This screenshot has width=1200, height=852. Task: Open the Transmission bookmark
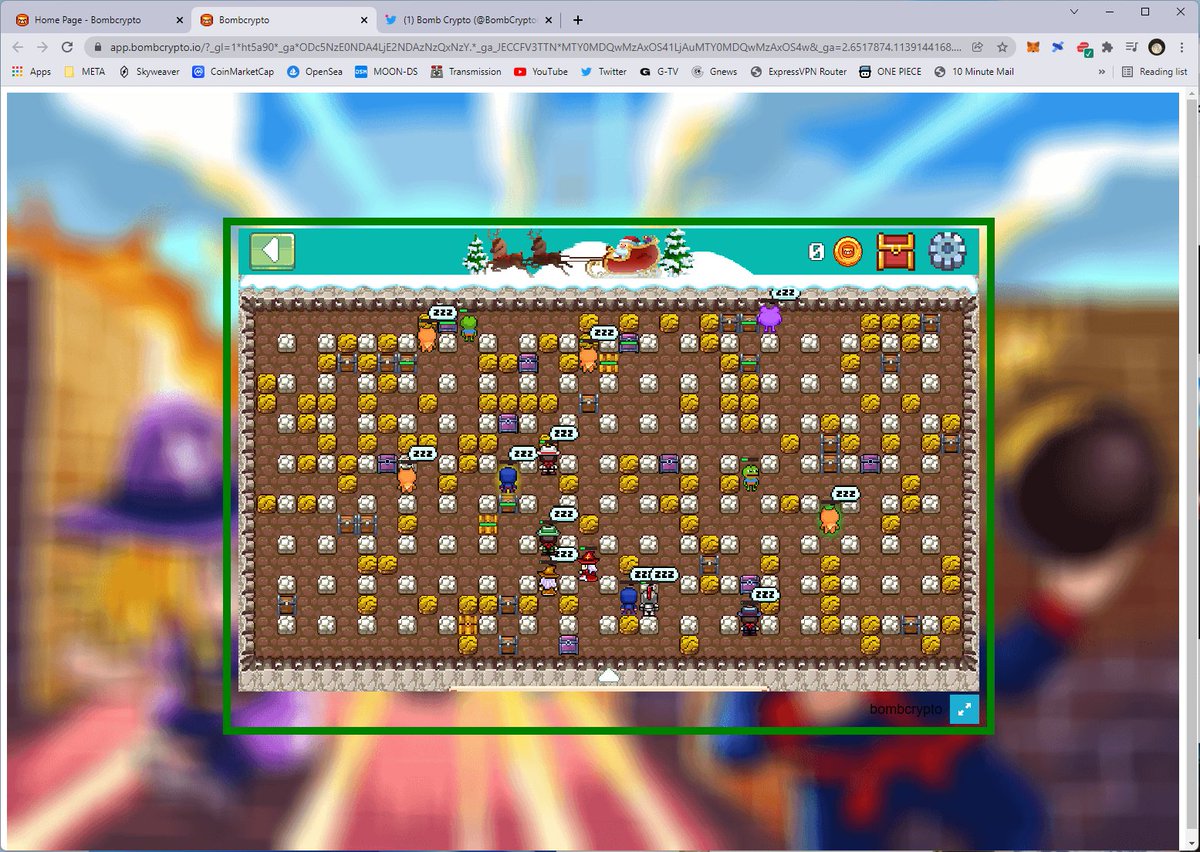466,72
